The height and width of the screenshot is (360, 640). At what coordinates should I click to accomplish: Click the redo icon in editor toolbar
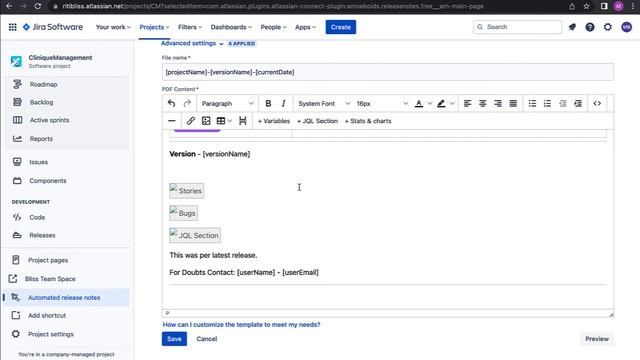[187, 103]
